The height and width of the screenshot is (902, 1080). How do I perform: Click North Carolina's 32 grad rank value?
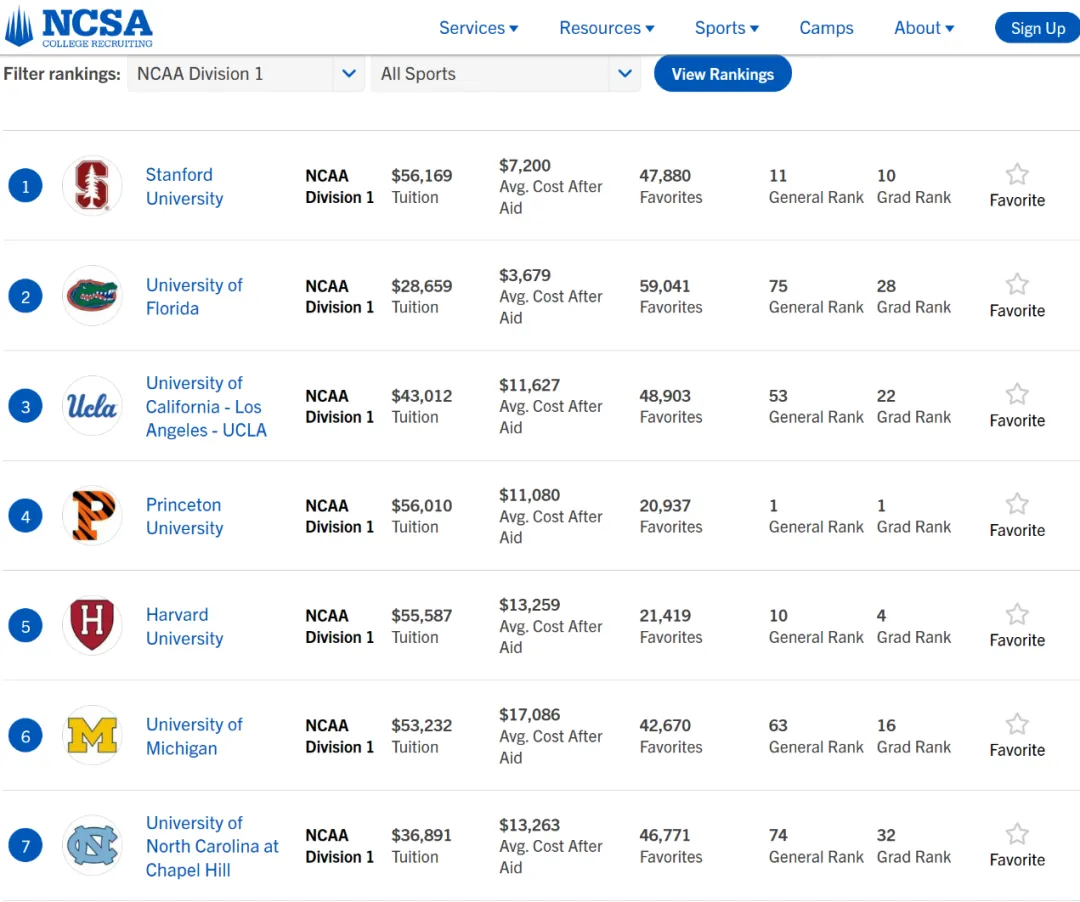pyautogui.click(x=886, y=835)
